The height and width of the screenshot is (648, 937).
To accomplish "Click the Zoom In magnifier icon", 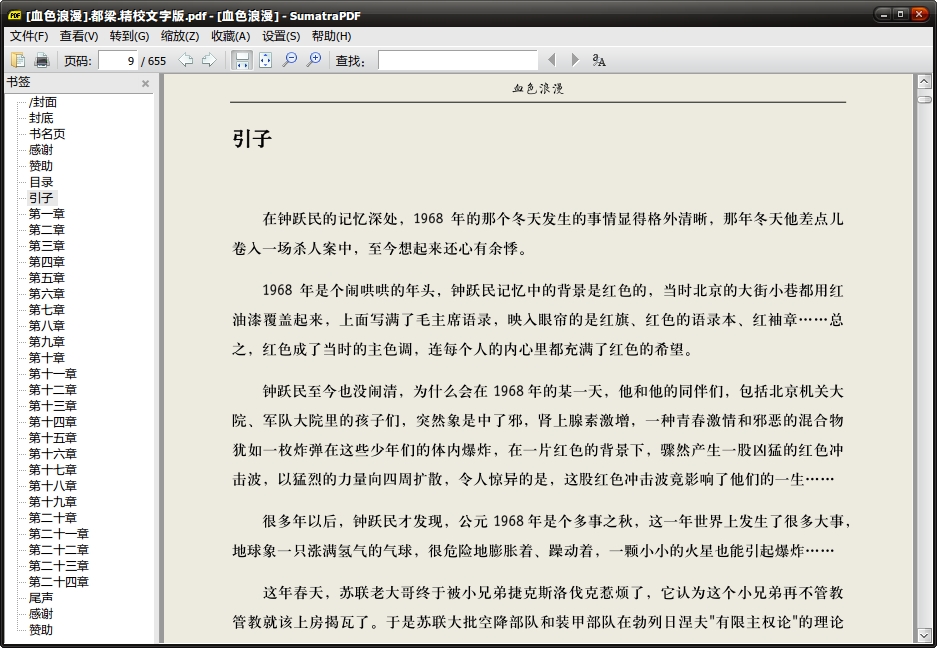I will (x=314, y=60).
